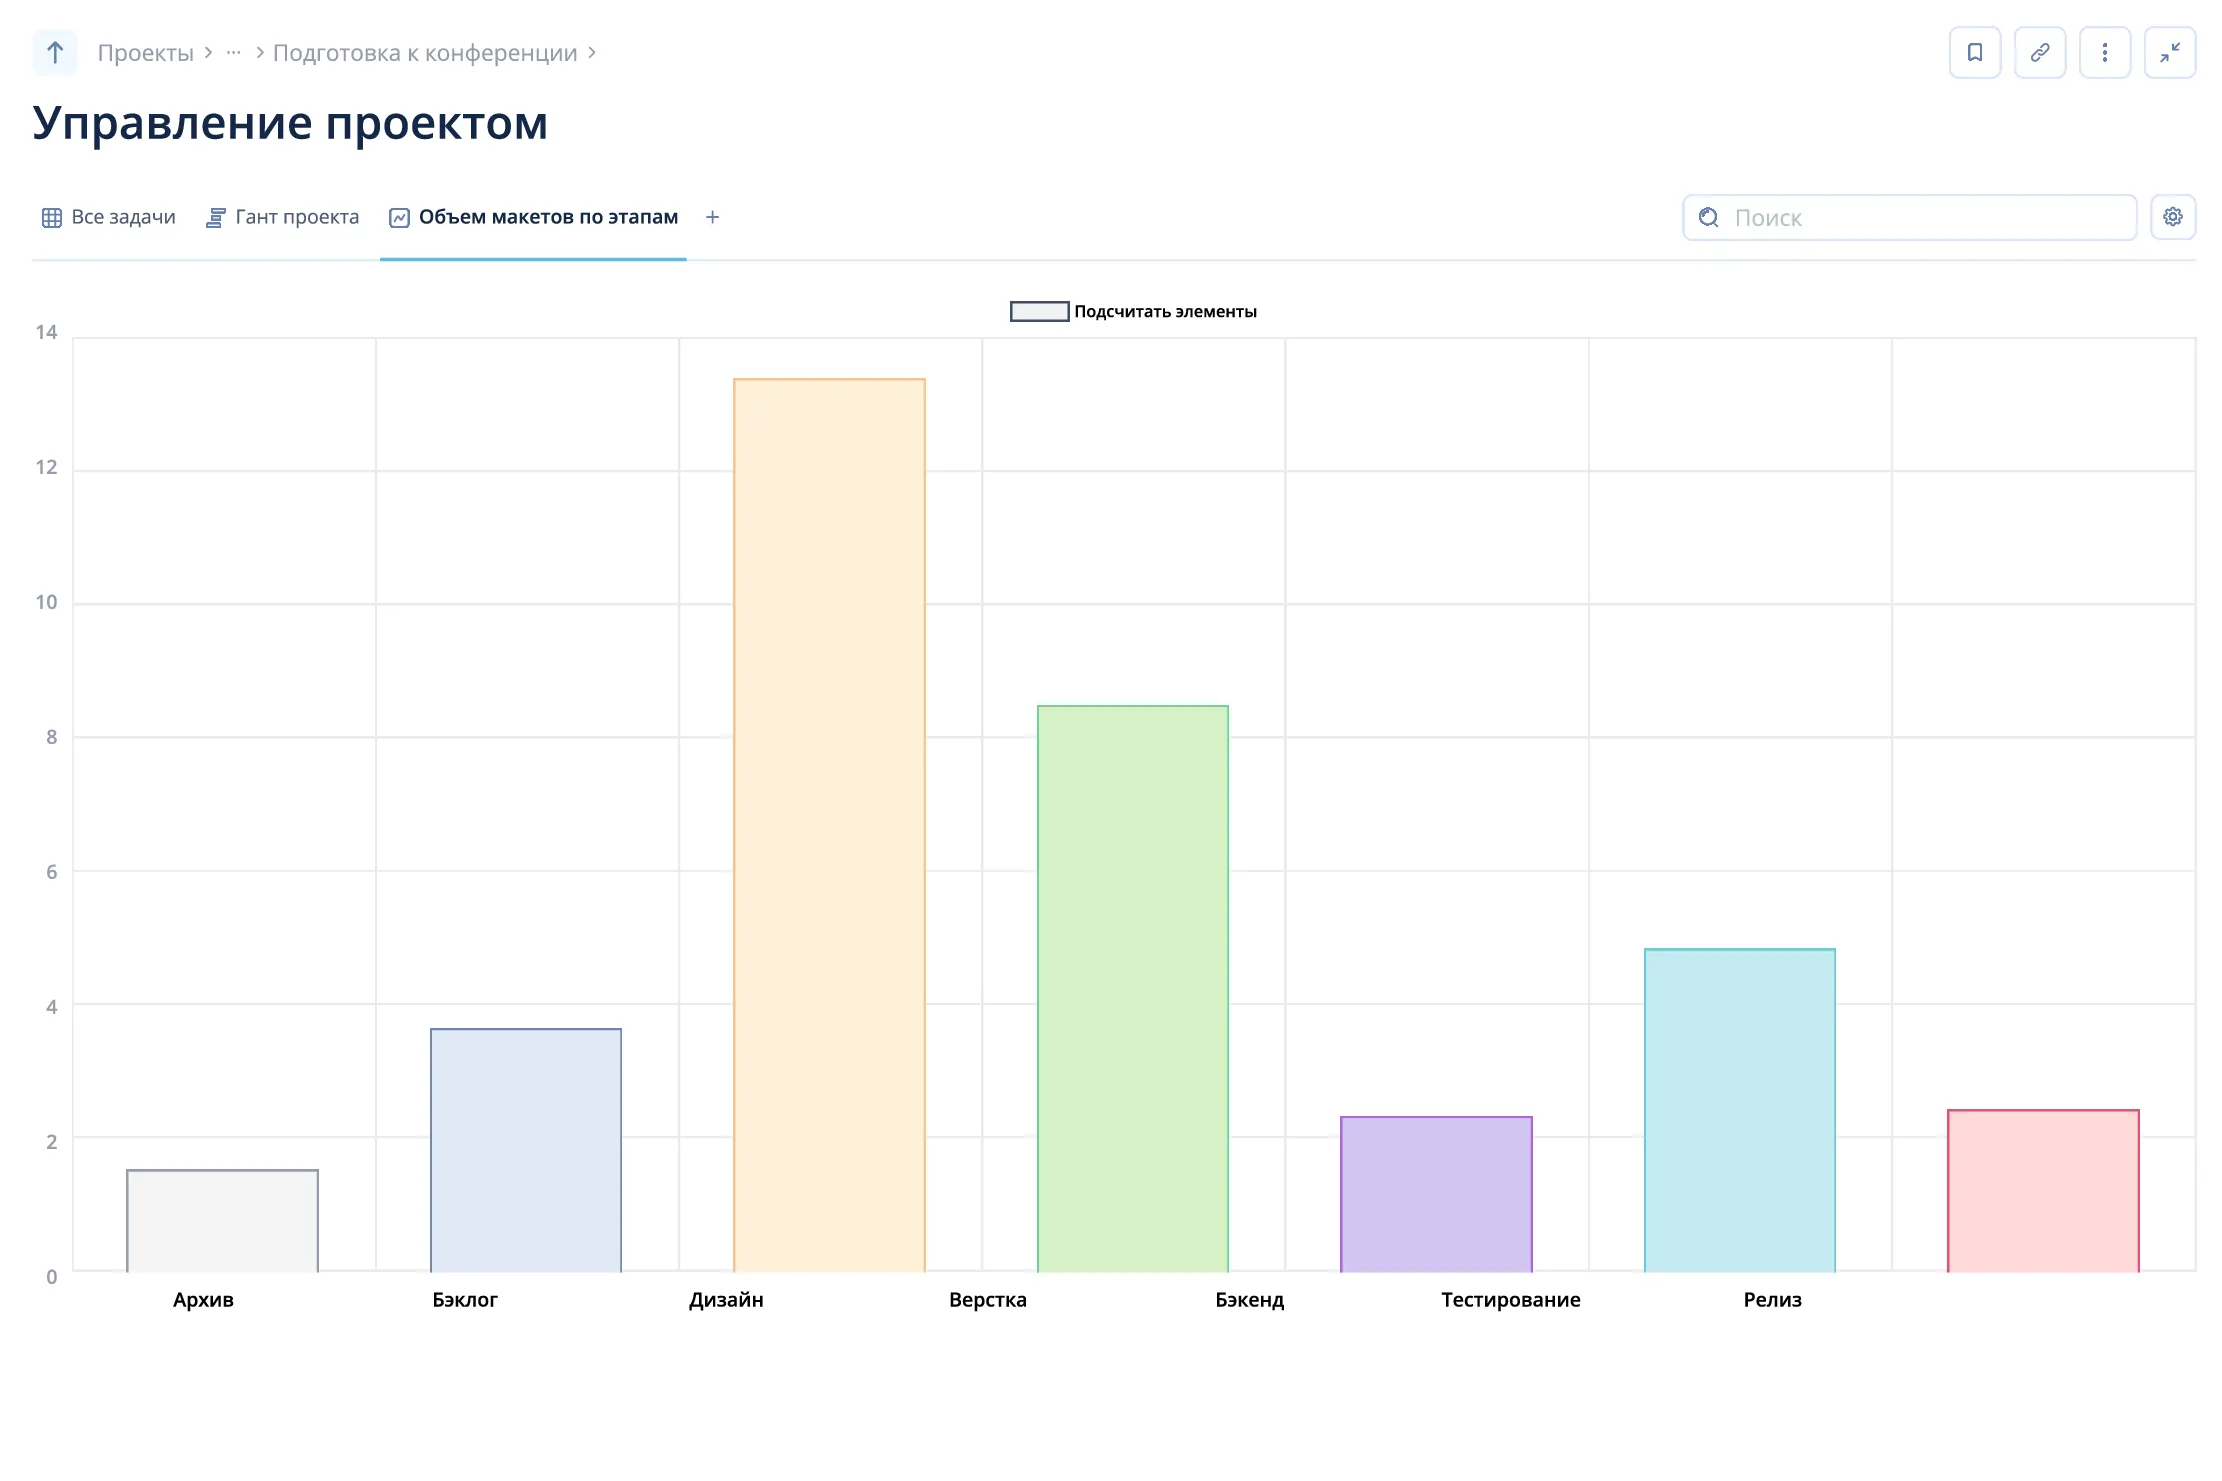
Task: Click the search magnifier icon
Action: [x=1709, y=217]
